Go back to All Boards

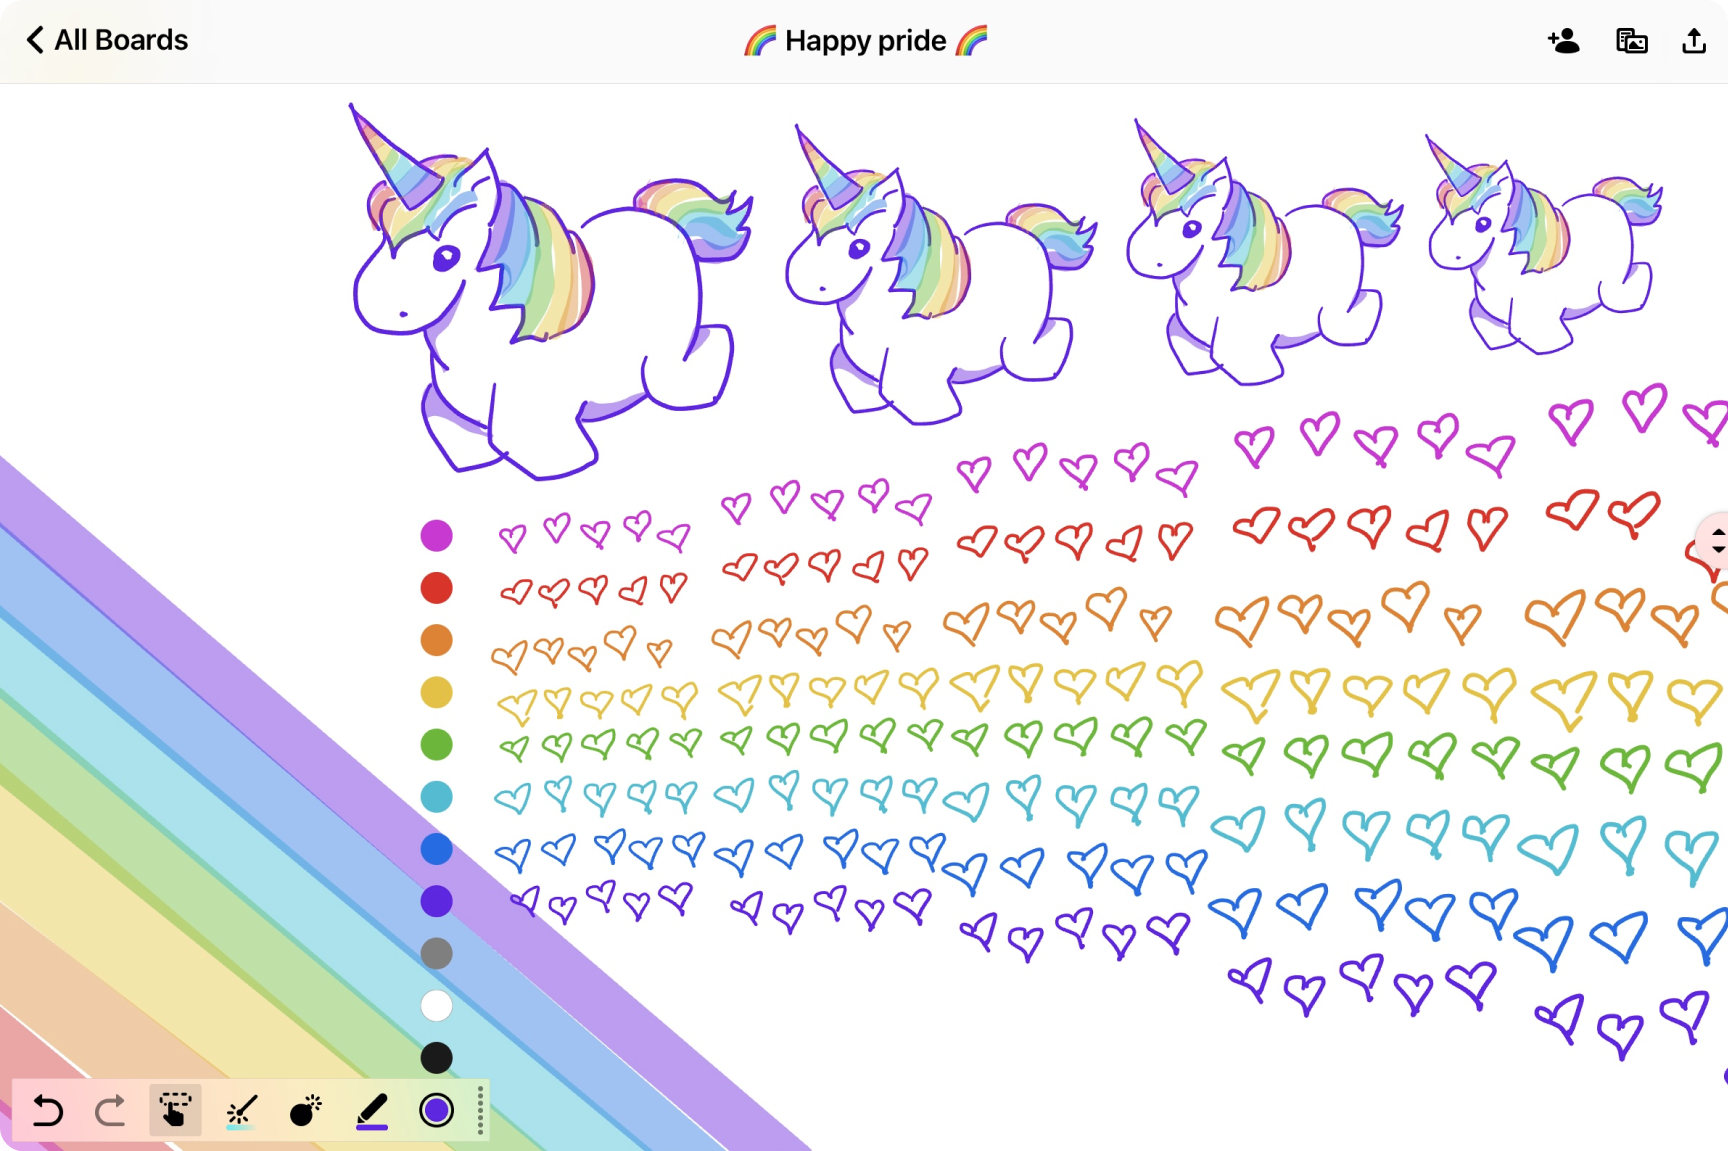click(106, 40)
